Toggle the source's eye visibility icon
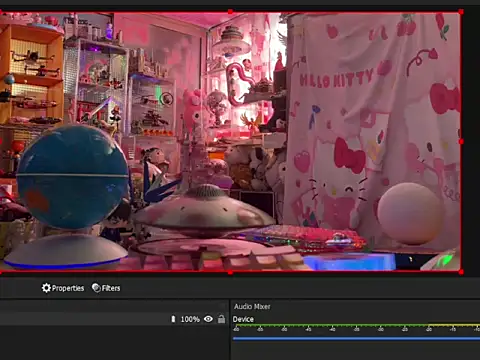 208,319
